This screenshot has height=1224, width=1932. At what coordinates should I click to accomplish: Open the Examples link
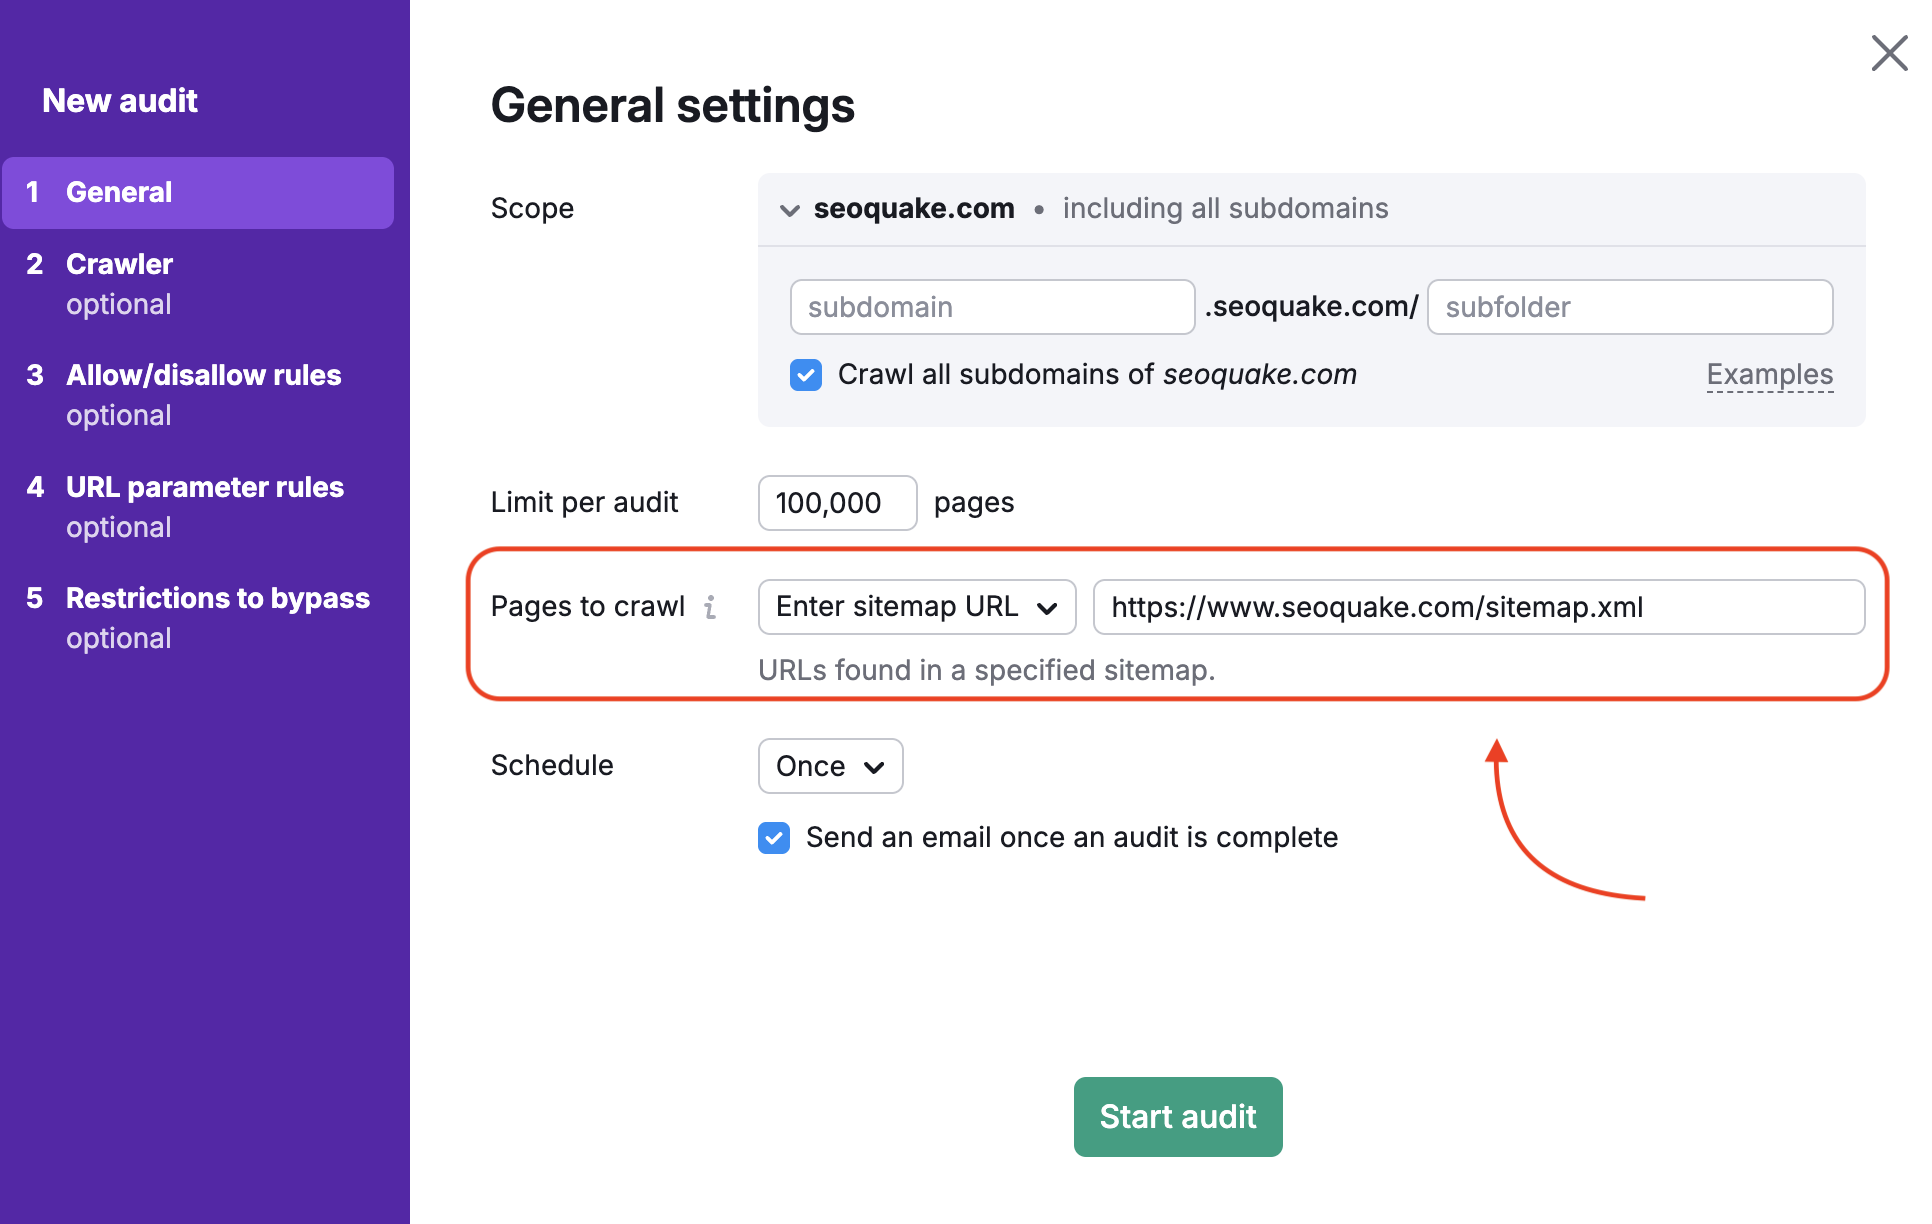point(1769,375)
